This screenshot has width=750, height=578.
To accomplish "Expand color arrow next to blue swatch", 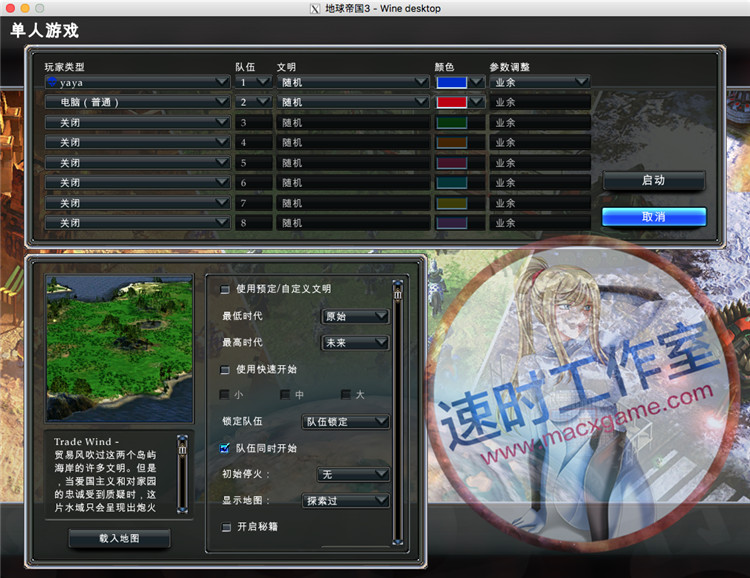I will (476, 82).
